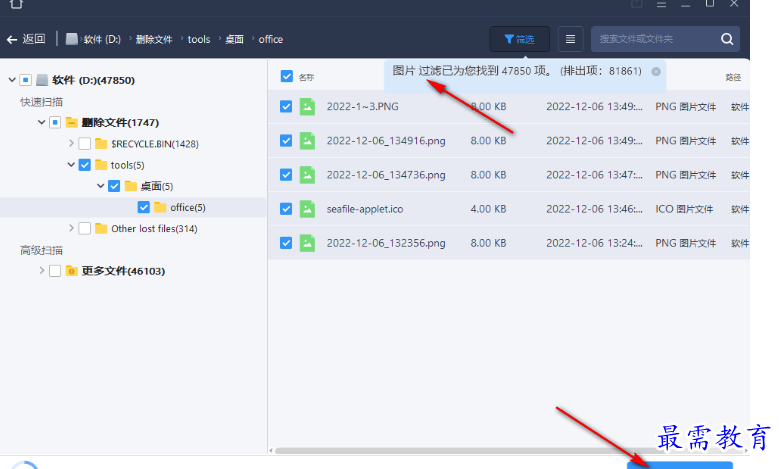Check the $RECYCLE.BIN(1428) checkbox

pyautogui.click(x=85, y=144)
